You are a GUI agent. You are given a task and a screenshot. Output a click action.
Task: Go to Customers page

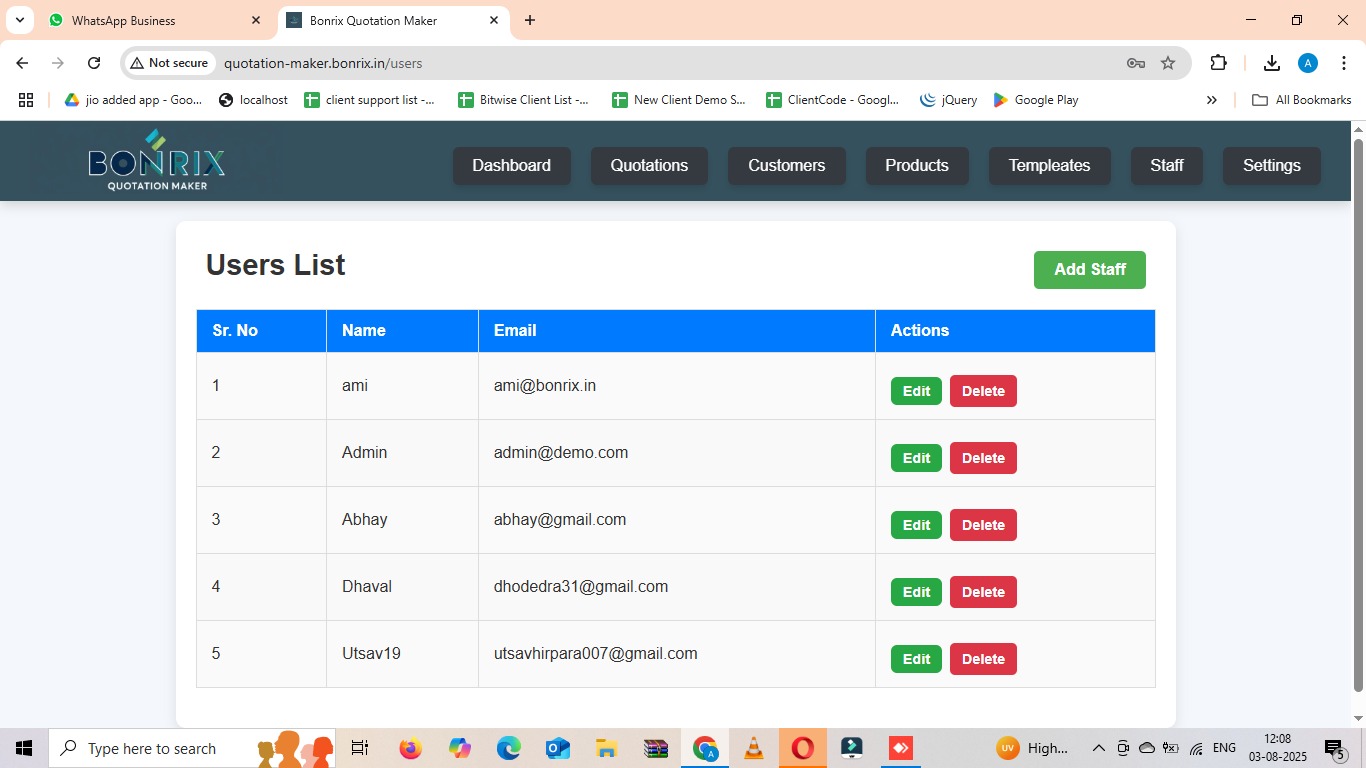pyautogui.click(x=787, y=166)
